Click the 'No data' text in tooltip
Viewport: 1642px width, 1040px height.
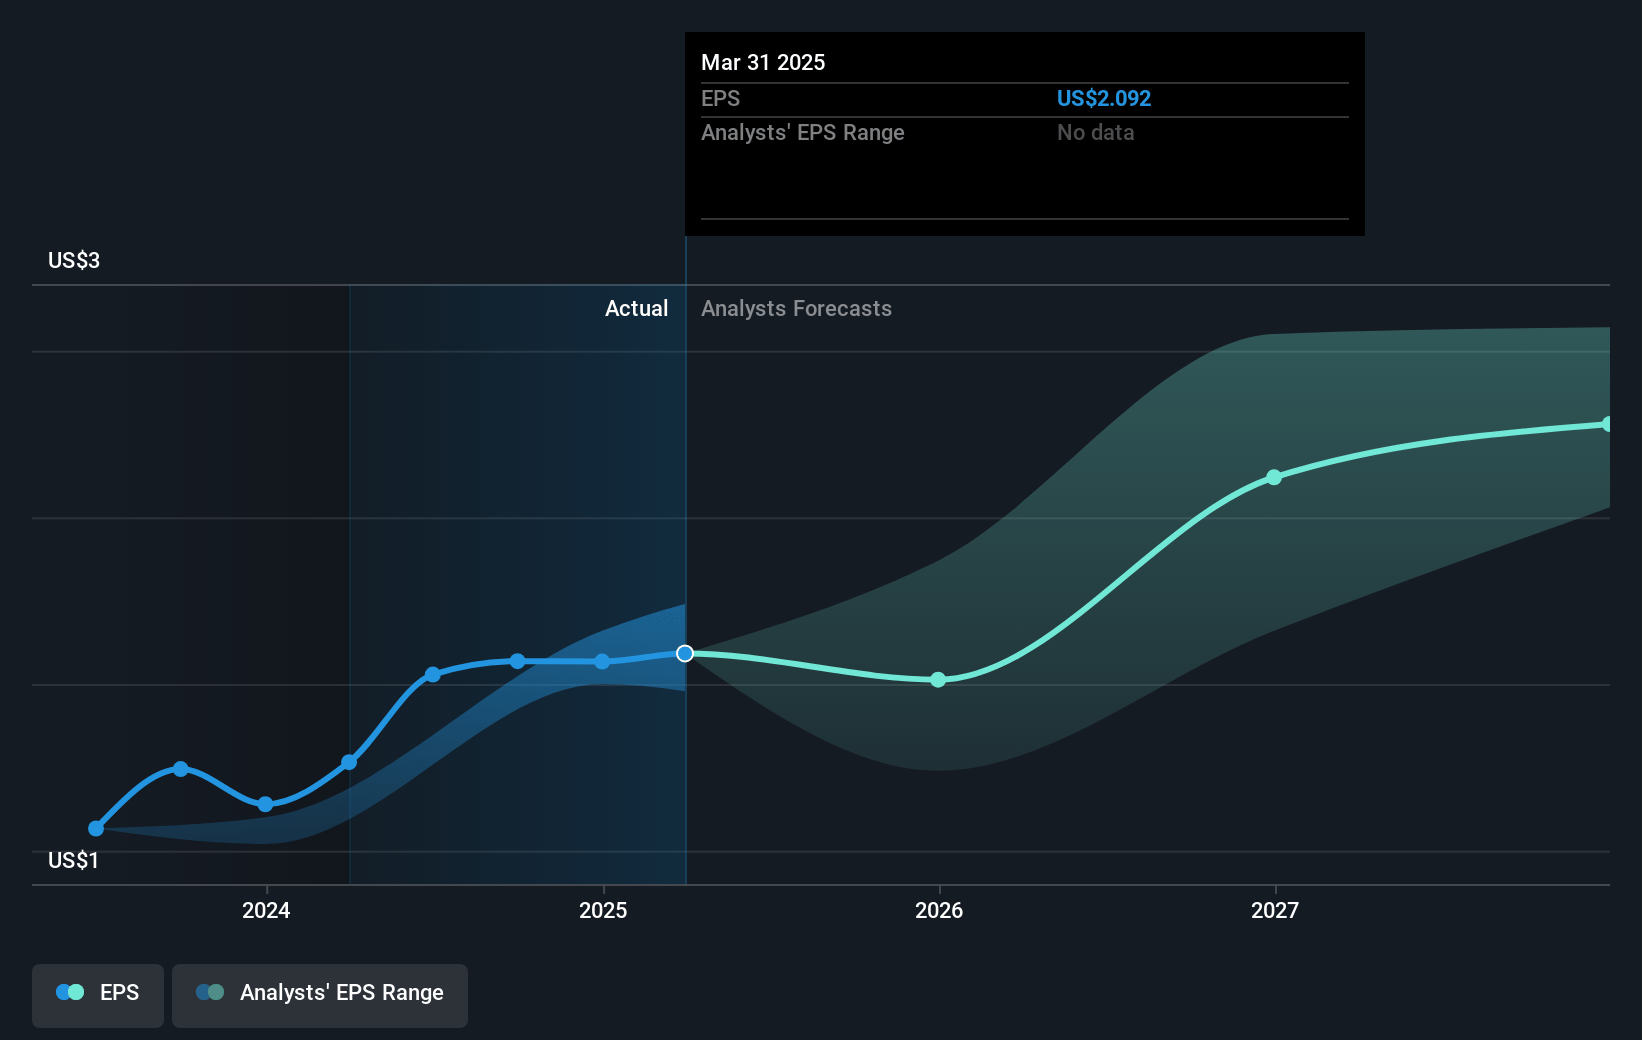(1096, 132)
